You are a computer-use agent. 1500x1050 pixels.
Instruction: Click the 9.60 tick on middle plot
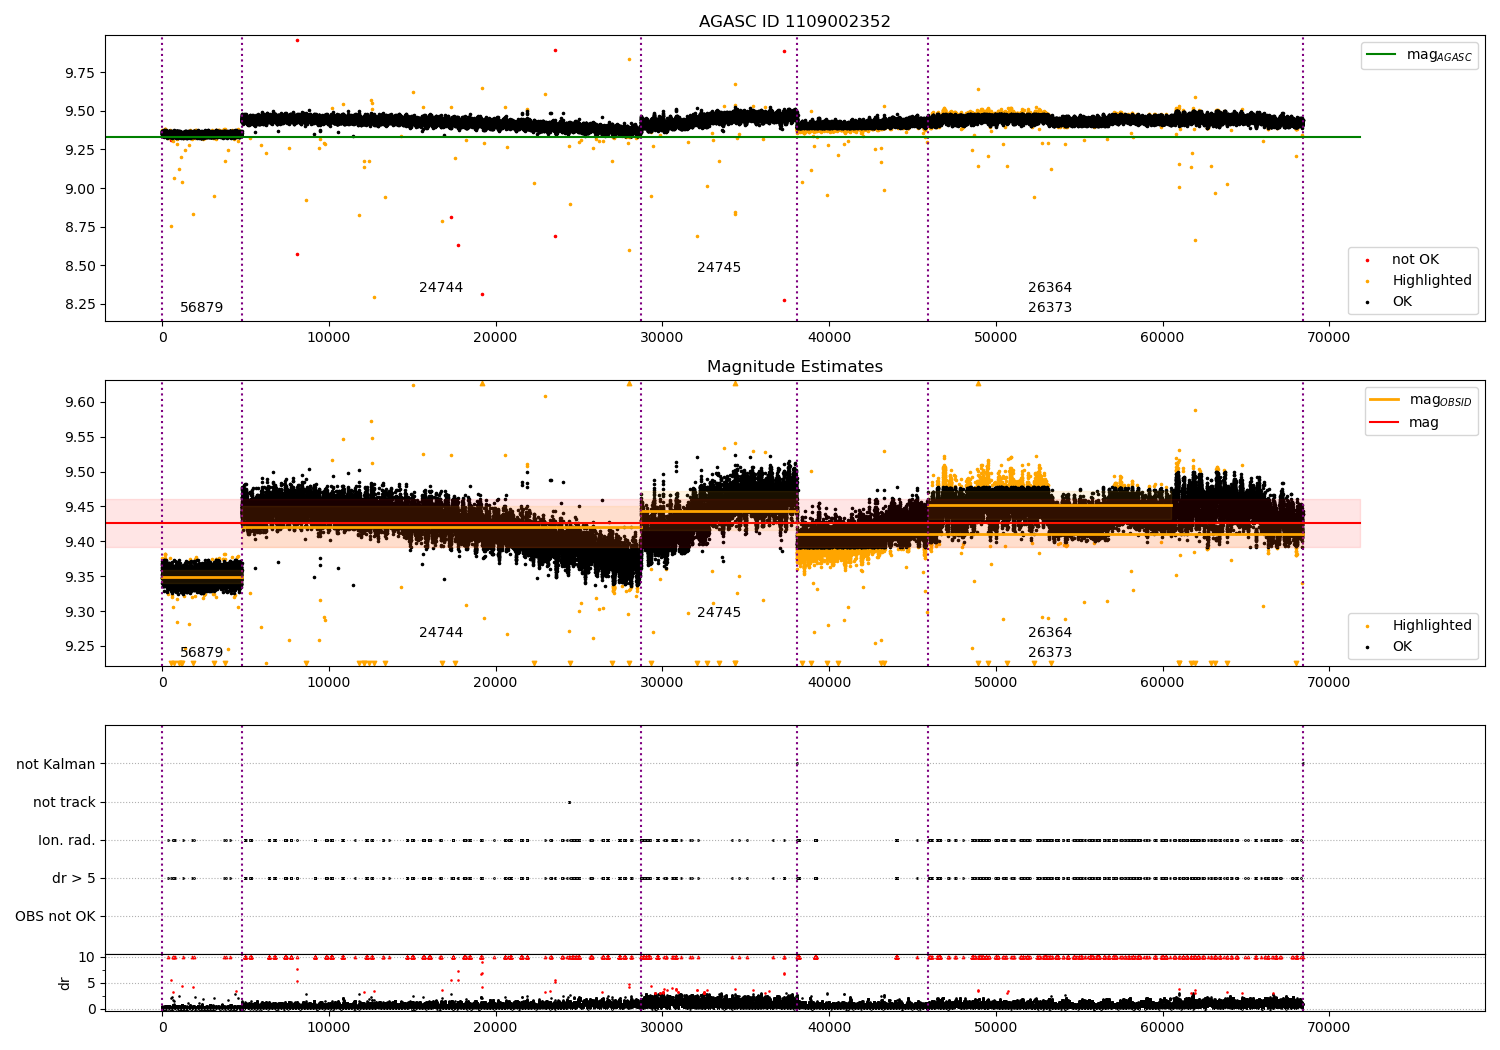click(80, 402)
